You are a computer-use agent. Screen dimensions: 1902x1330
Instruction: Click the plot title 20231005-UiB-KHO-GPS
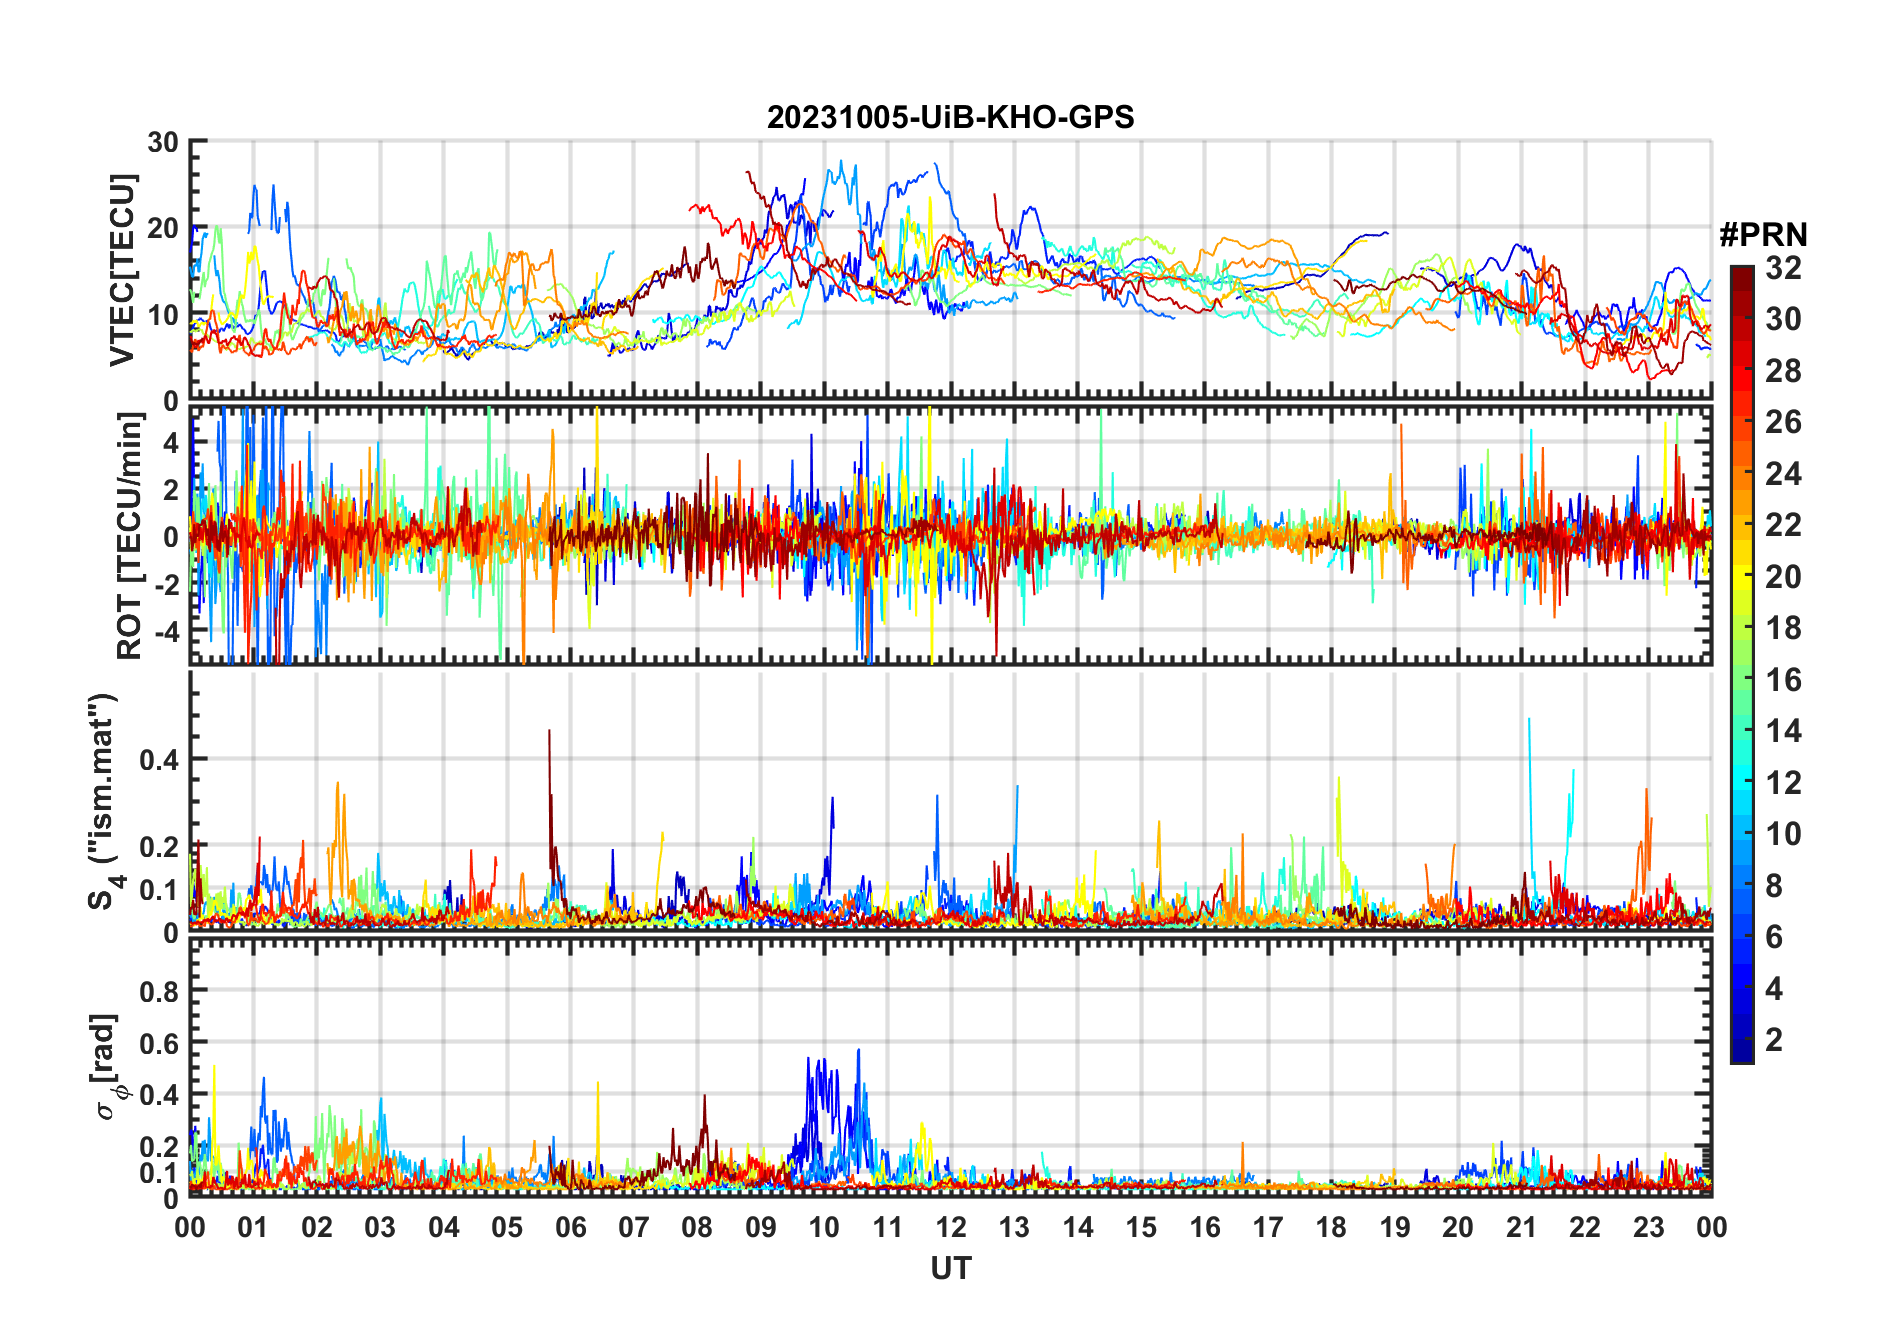[950, 117]
